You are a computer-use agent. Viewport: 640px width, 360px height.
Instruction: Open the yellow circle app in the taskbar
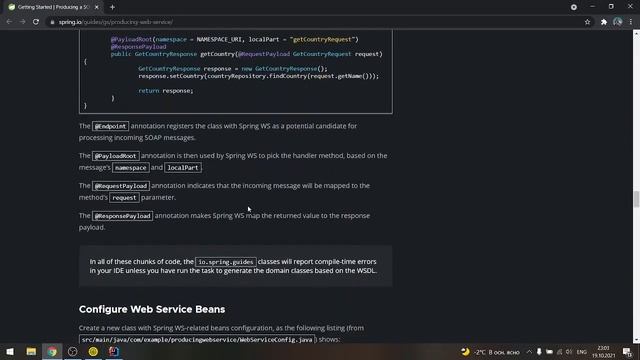coord(93,351)
